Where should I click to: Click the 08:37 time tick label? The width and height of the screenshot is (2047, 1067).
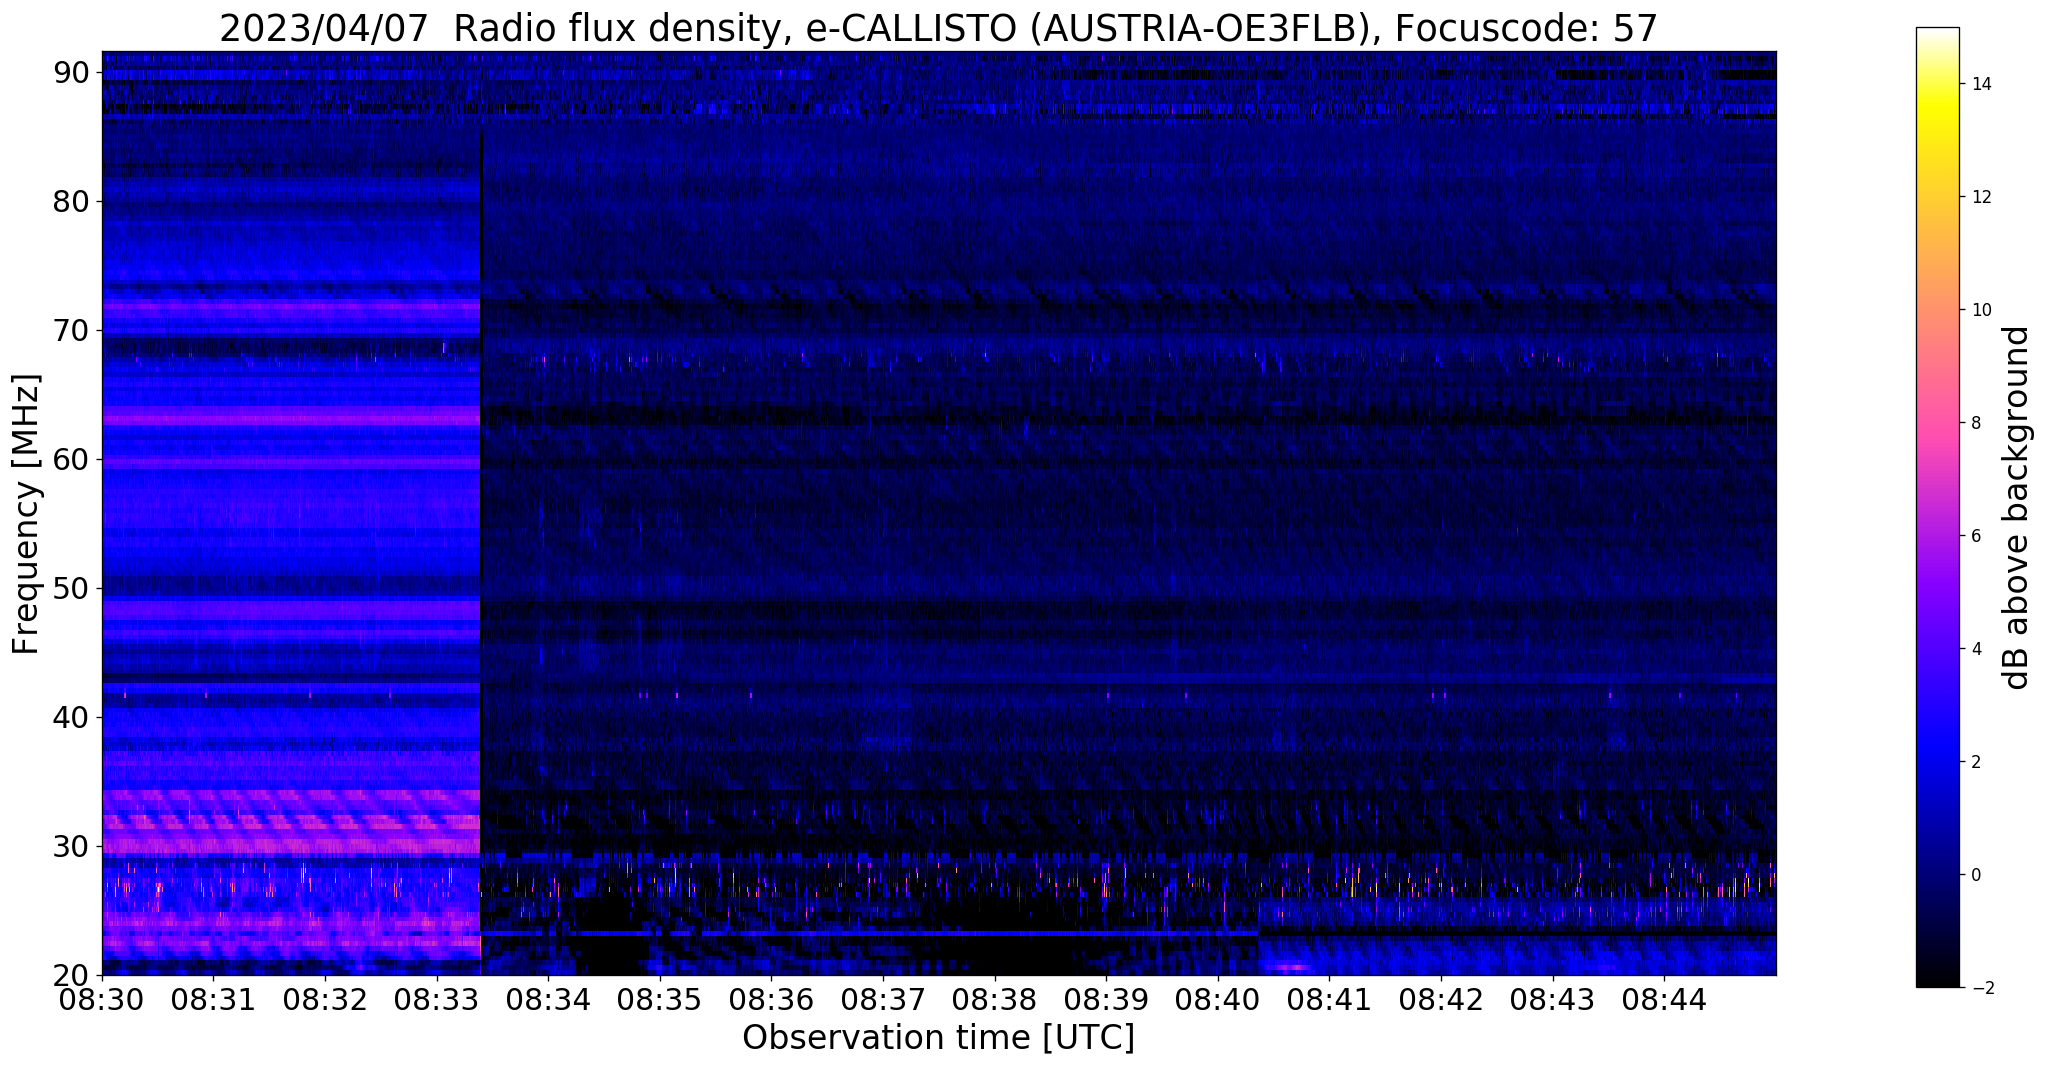[883, 999]
